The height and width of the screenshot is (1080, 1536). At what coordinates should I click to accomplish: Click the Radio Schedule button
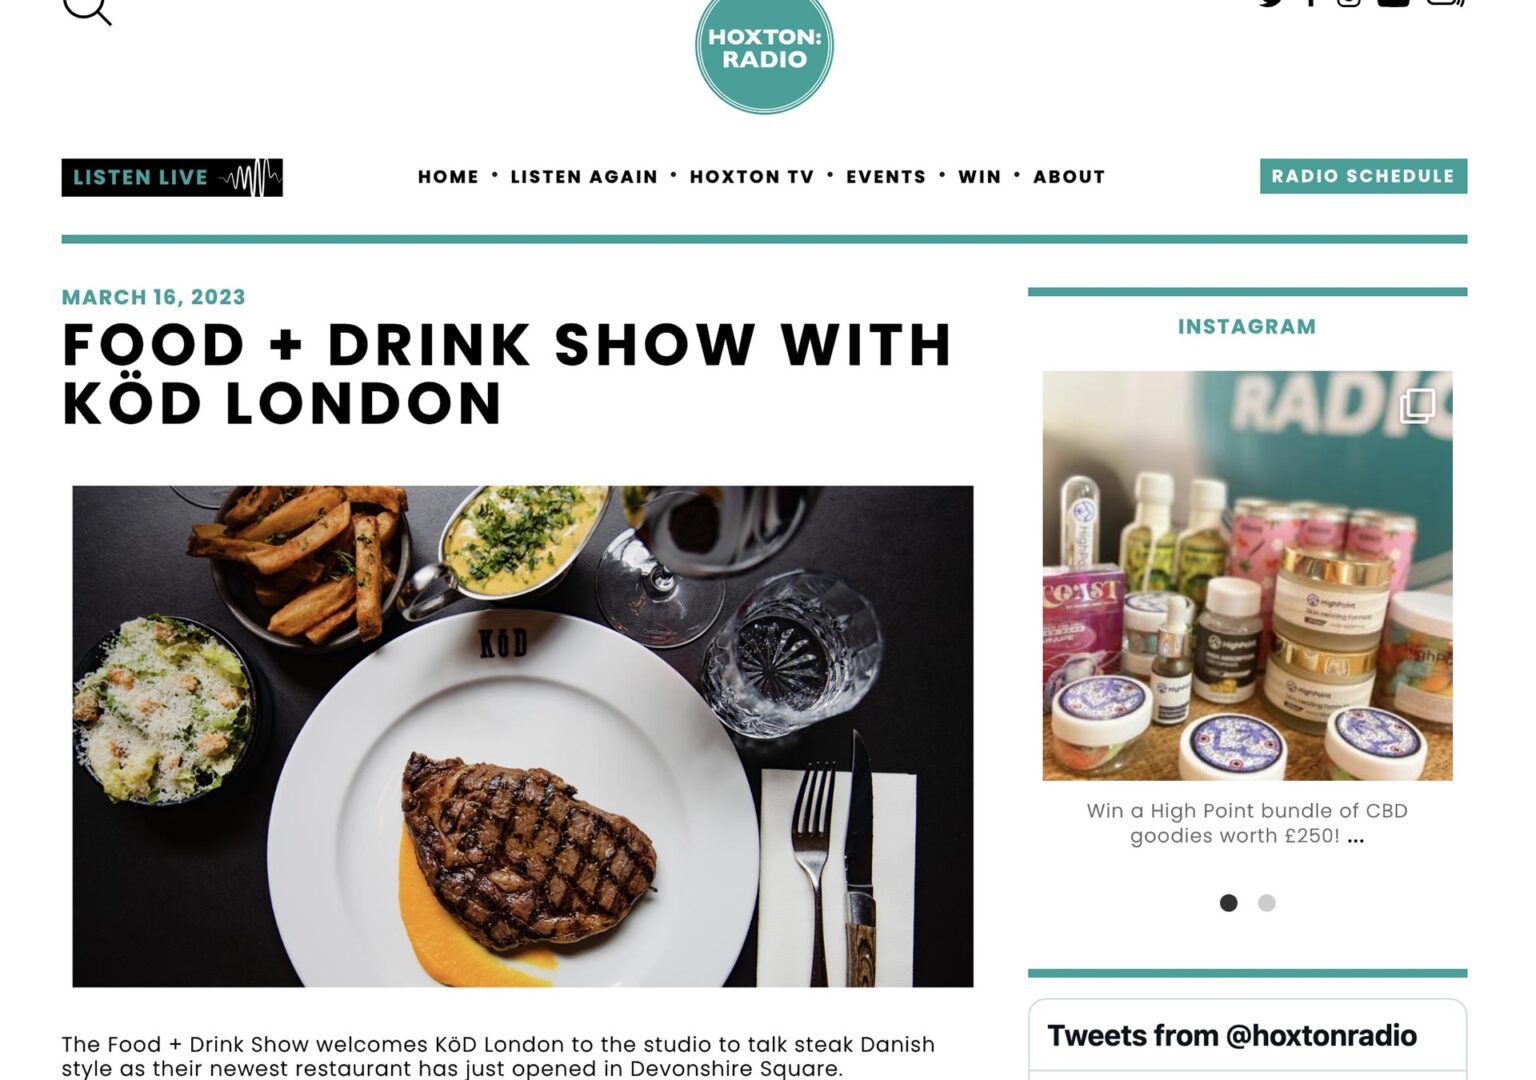[x=1363, y=176]
